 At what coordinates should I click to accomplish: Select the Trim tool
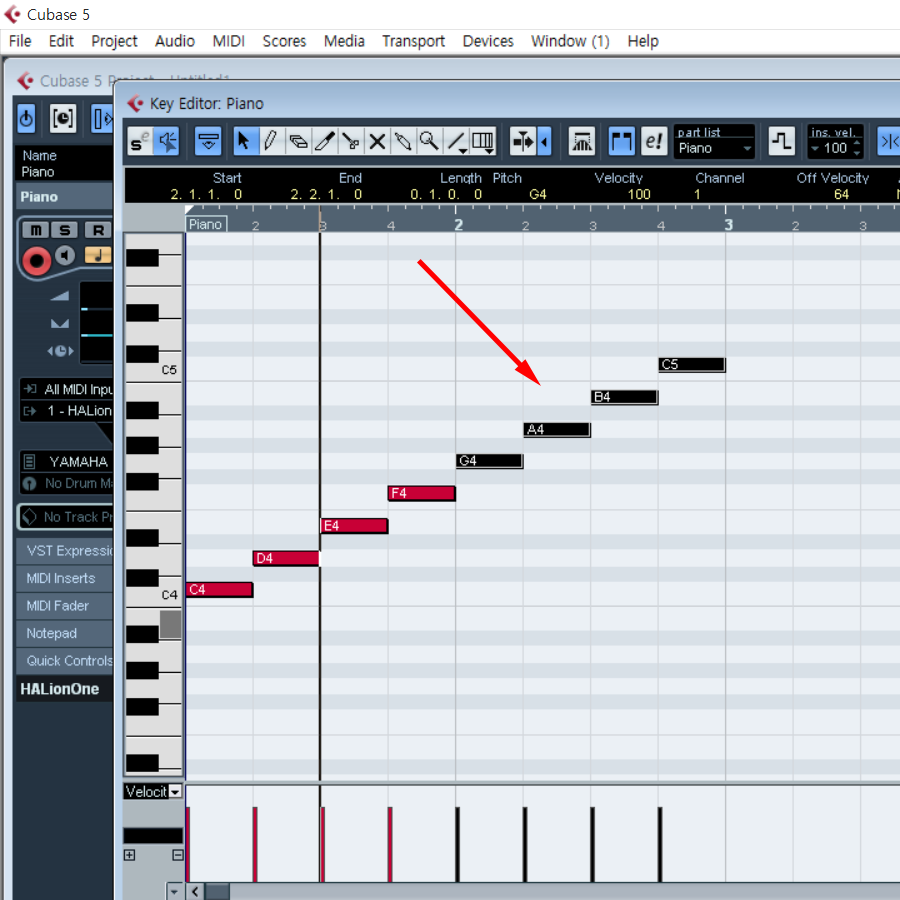(324, 141)
